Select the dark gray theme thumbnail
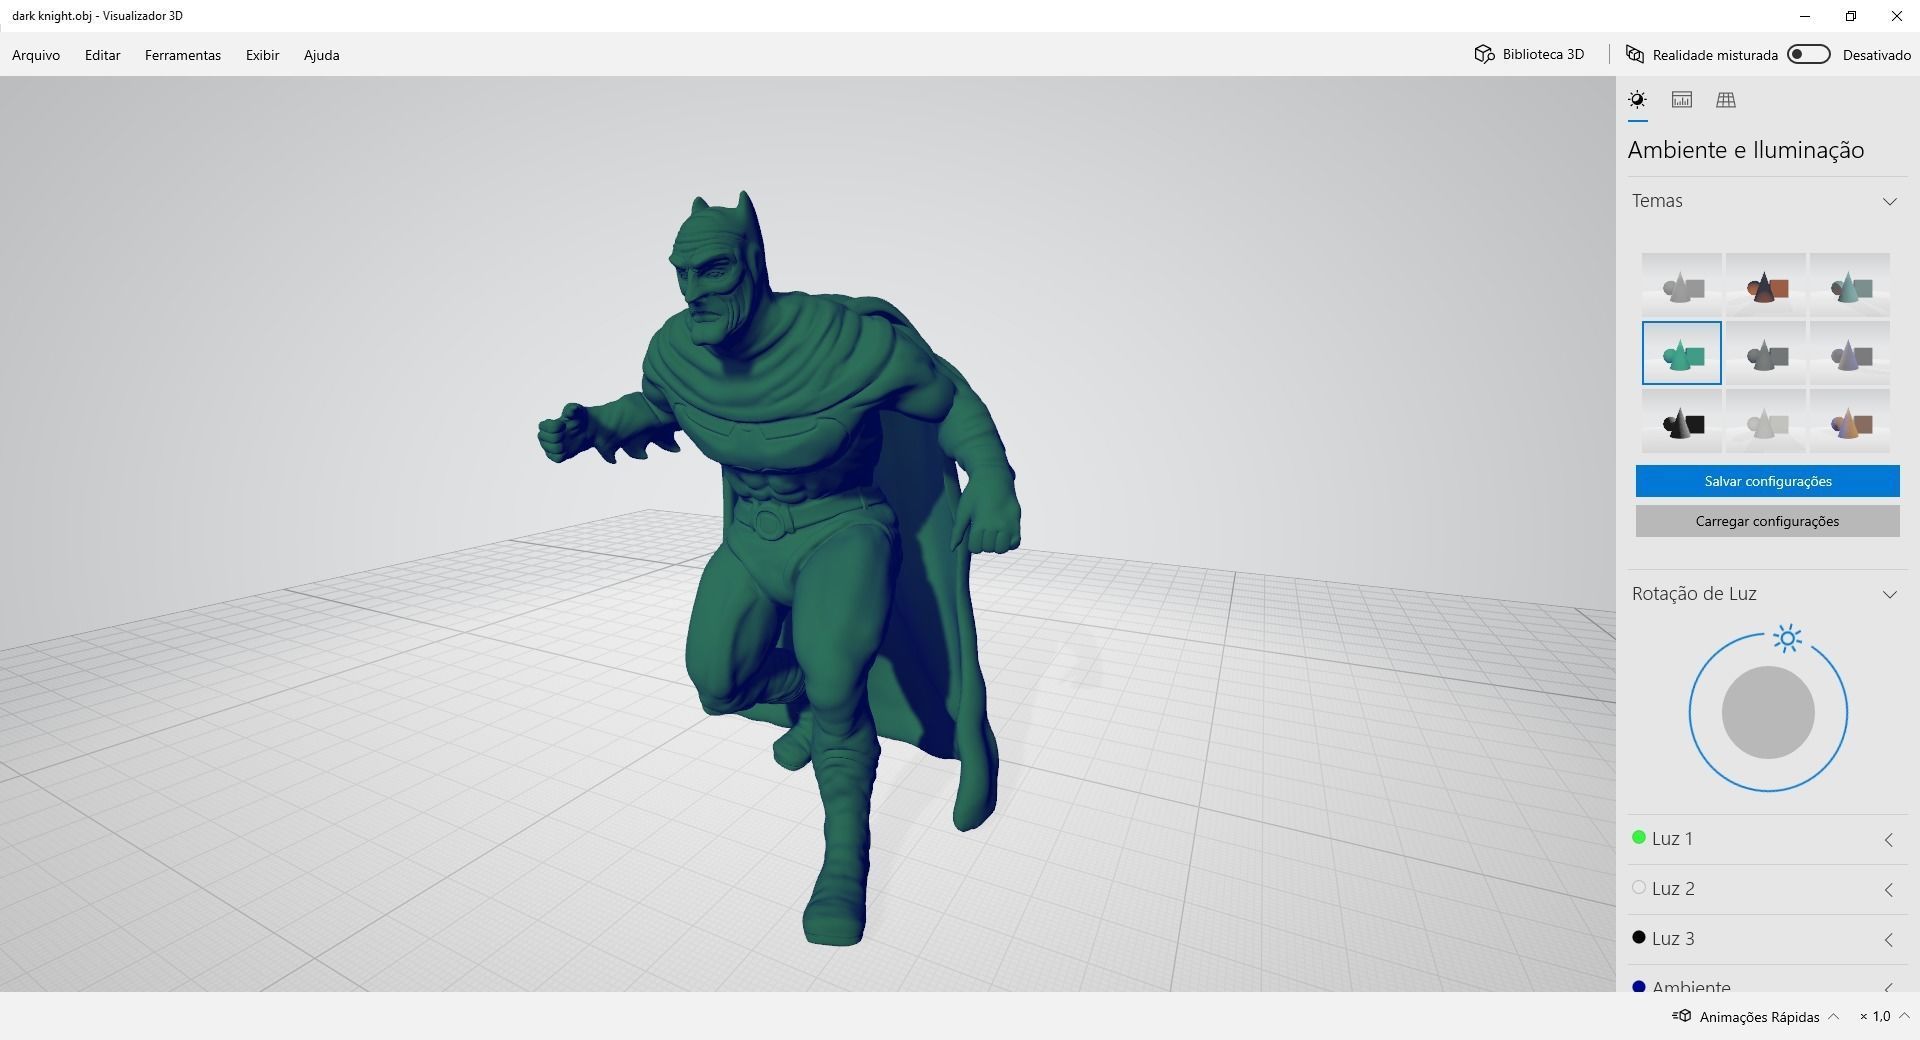Screen dimensions: 1920x1040 point(1766,353)
